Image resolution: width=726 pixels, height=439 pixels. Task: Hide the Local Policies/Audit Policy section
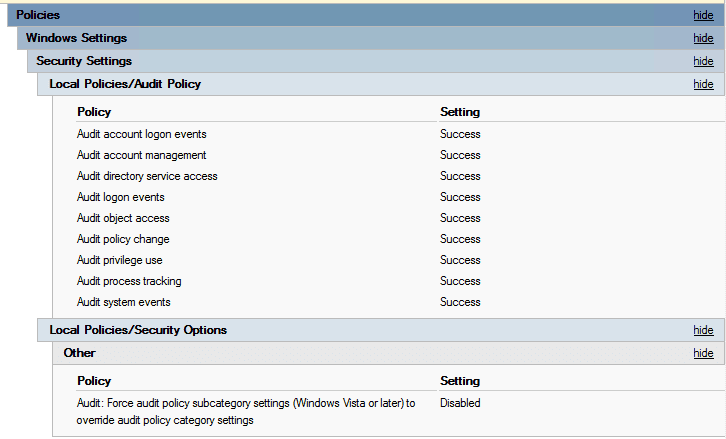pyautogui.click(x=703, y=84)
